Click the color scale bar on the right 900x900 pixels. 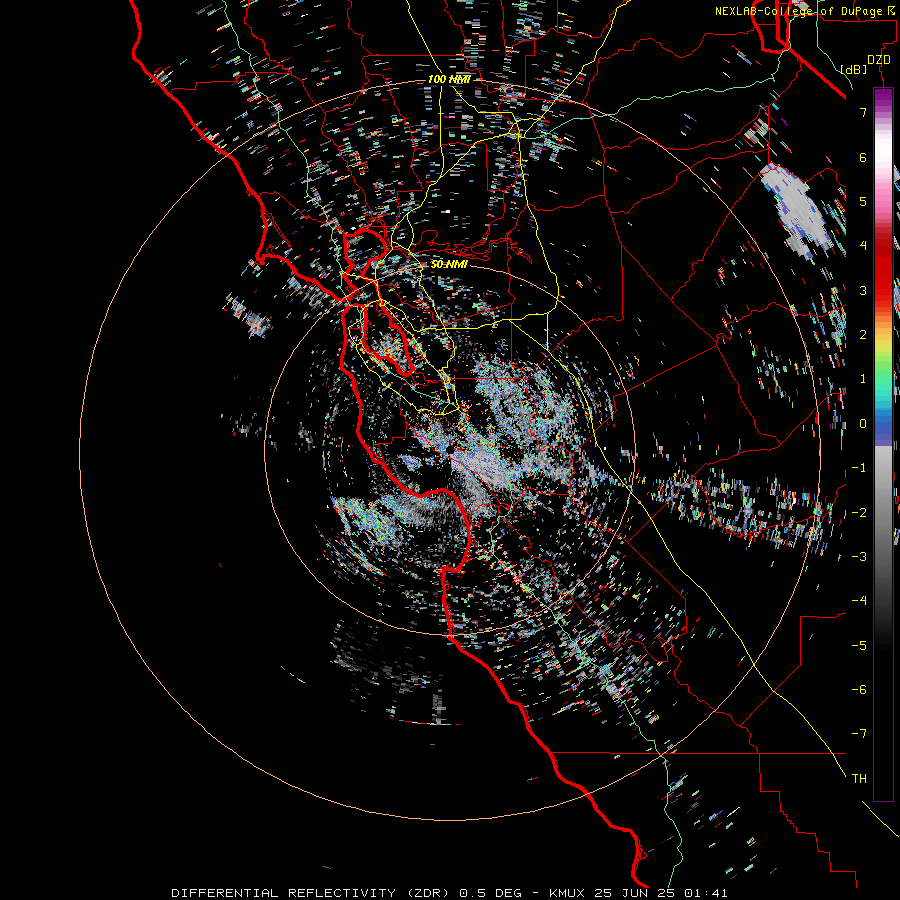pyautogui.click(x=883, y=444)
